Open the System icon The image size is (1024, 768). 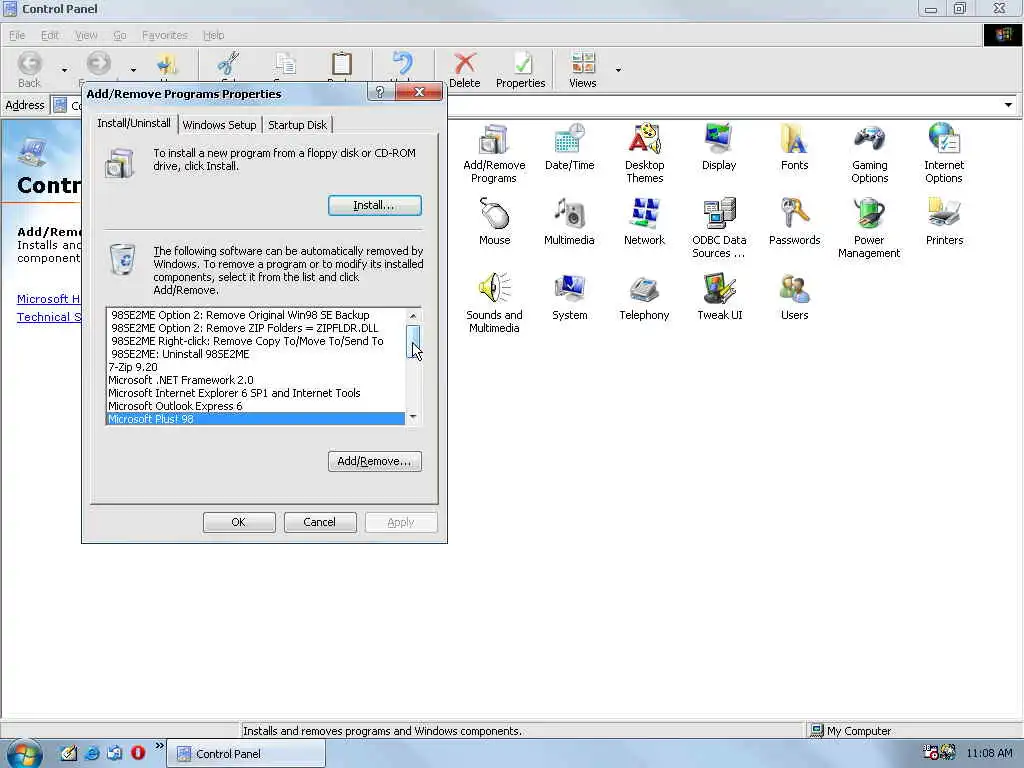pos(569,297)
